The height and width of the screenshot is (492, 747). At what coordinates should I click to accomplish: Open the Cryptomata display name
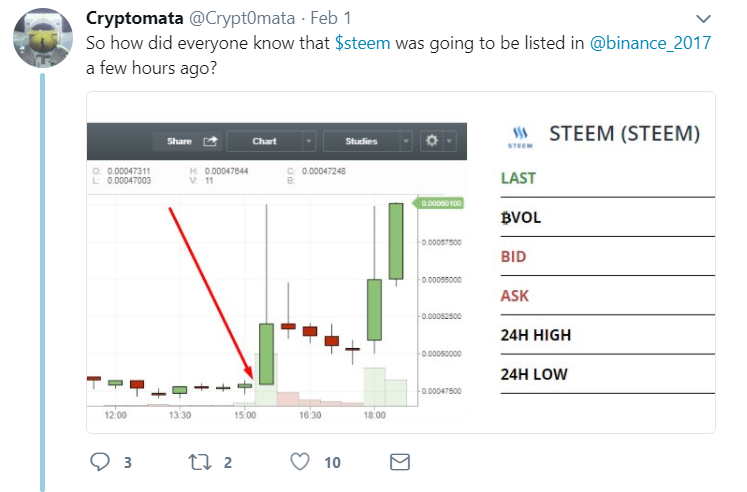(x=135, y=19)
